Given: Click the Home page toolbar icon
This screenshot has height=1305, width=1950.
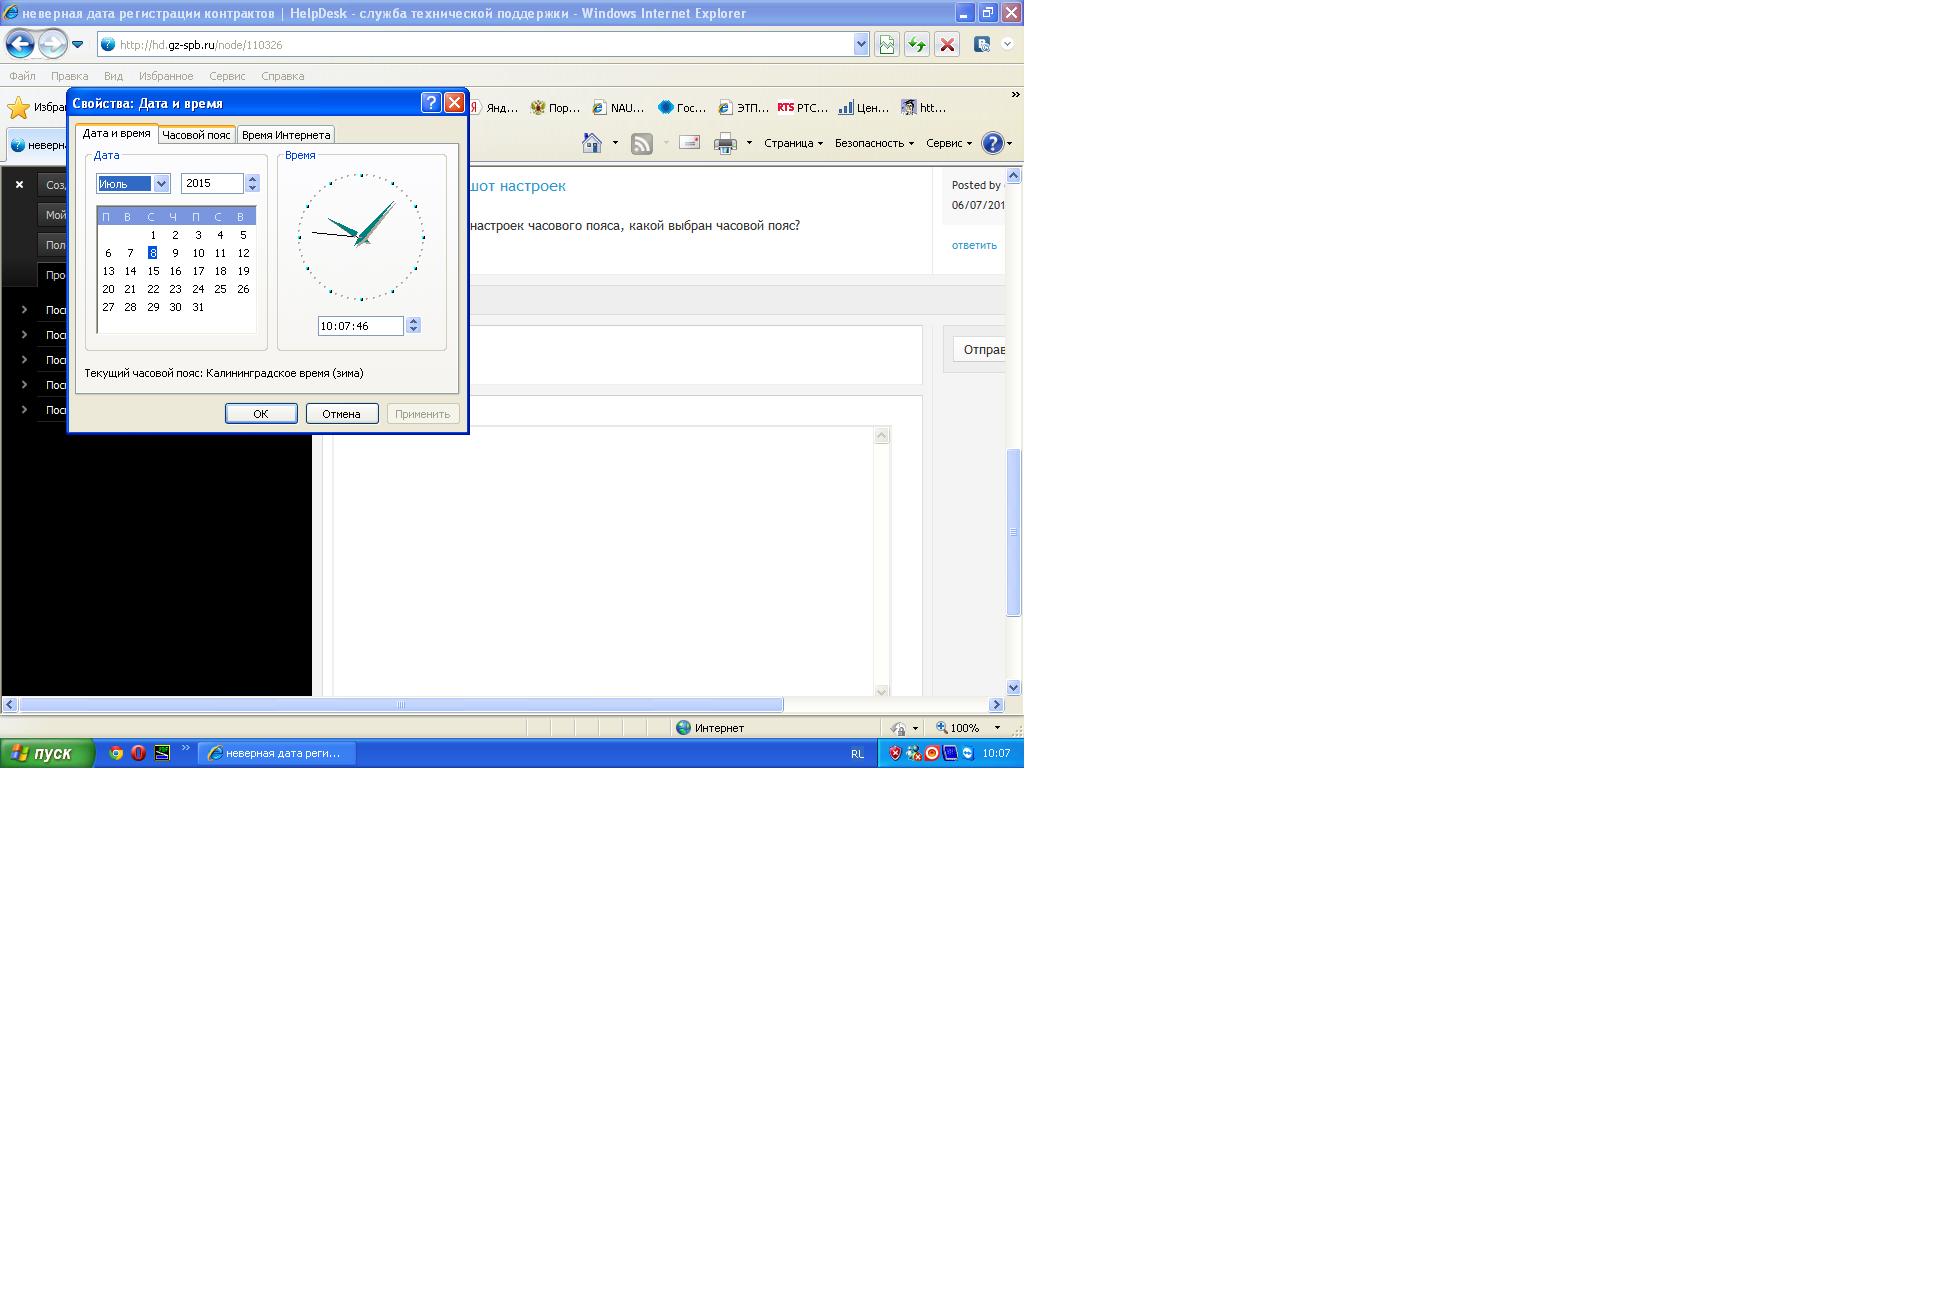Looking at the screenshot, I should point(592,143).
